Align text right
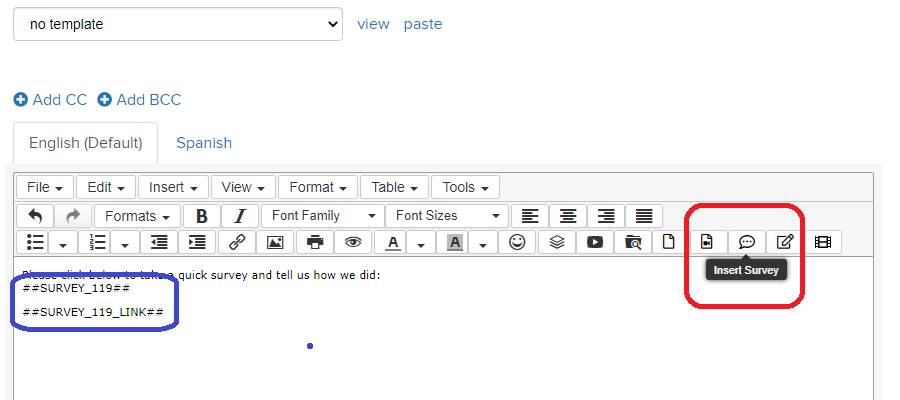Viewport: 900px width, 400px height. (606, 216)
